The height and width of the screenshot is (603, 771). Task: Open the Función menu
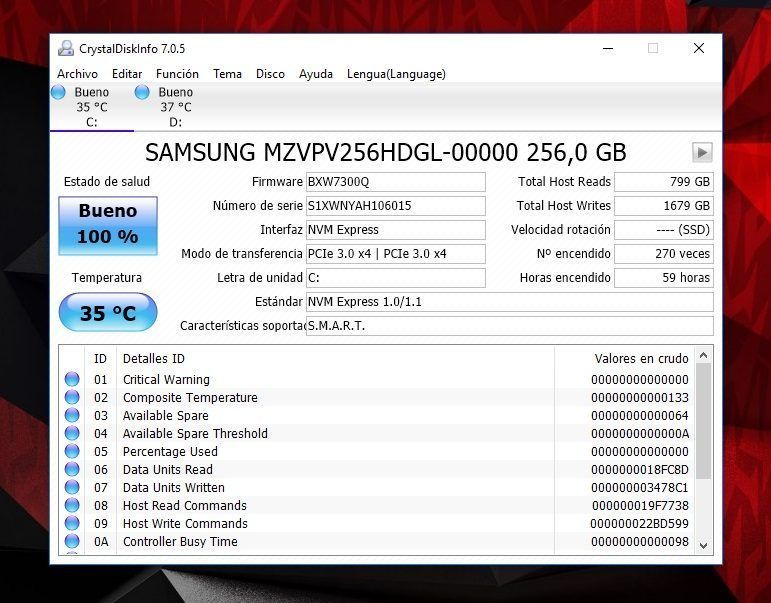pyautogui.click(x=177, y=74)
